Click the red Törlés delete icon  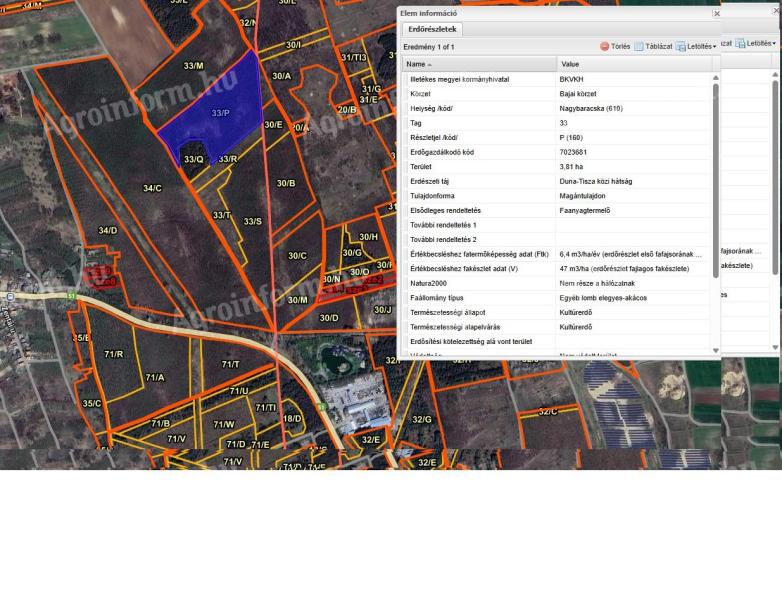604,46
